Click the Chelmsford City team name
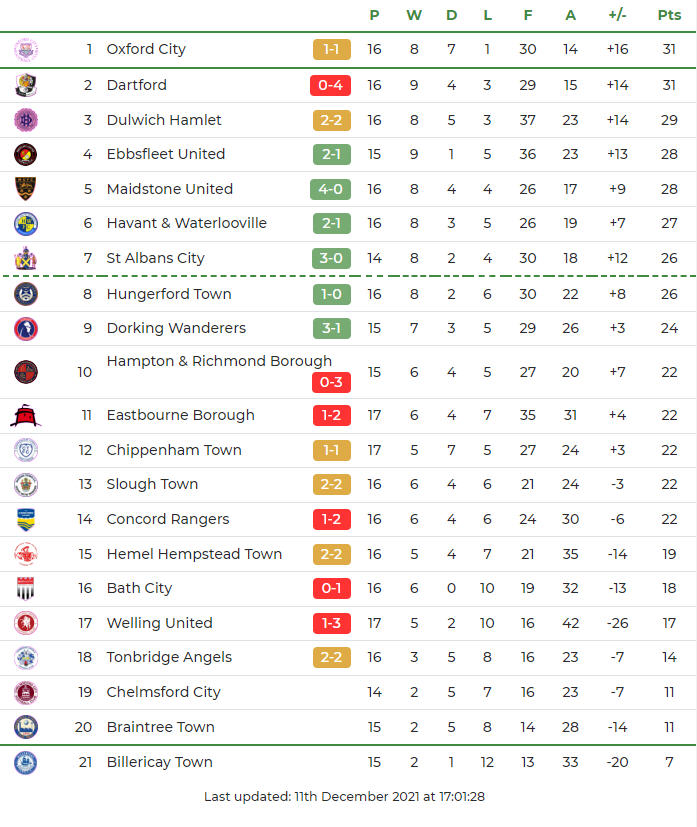 [x=163, y=692]
